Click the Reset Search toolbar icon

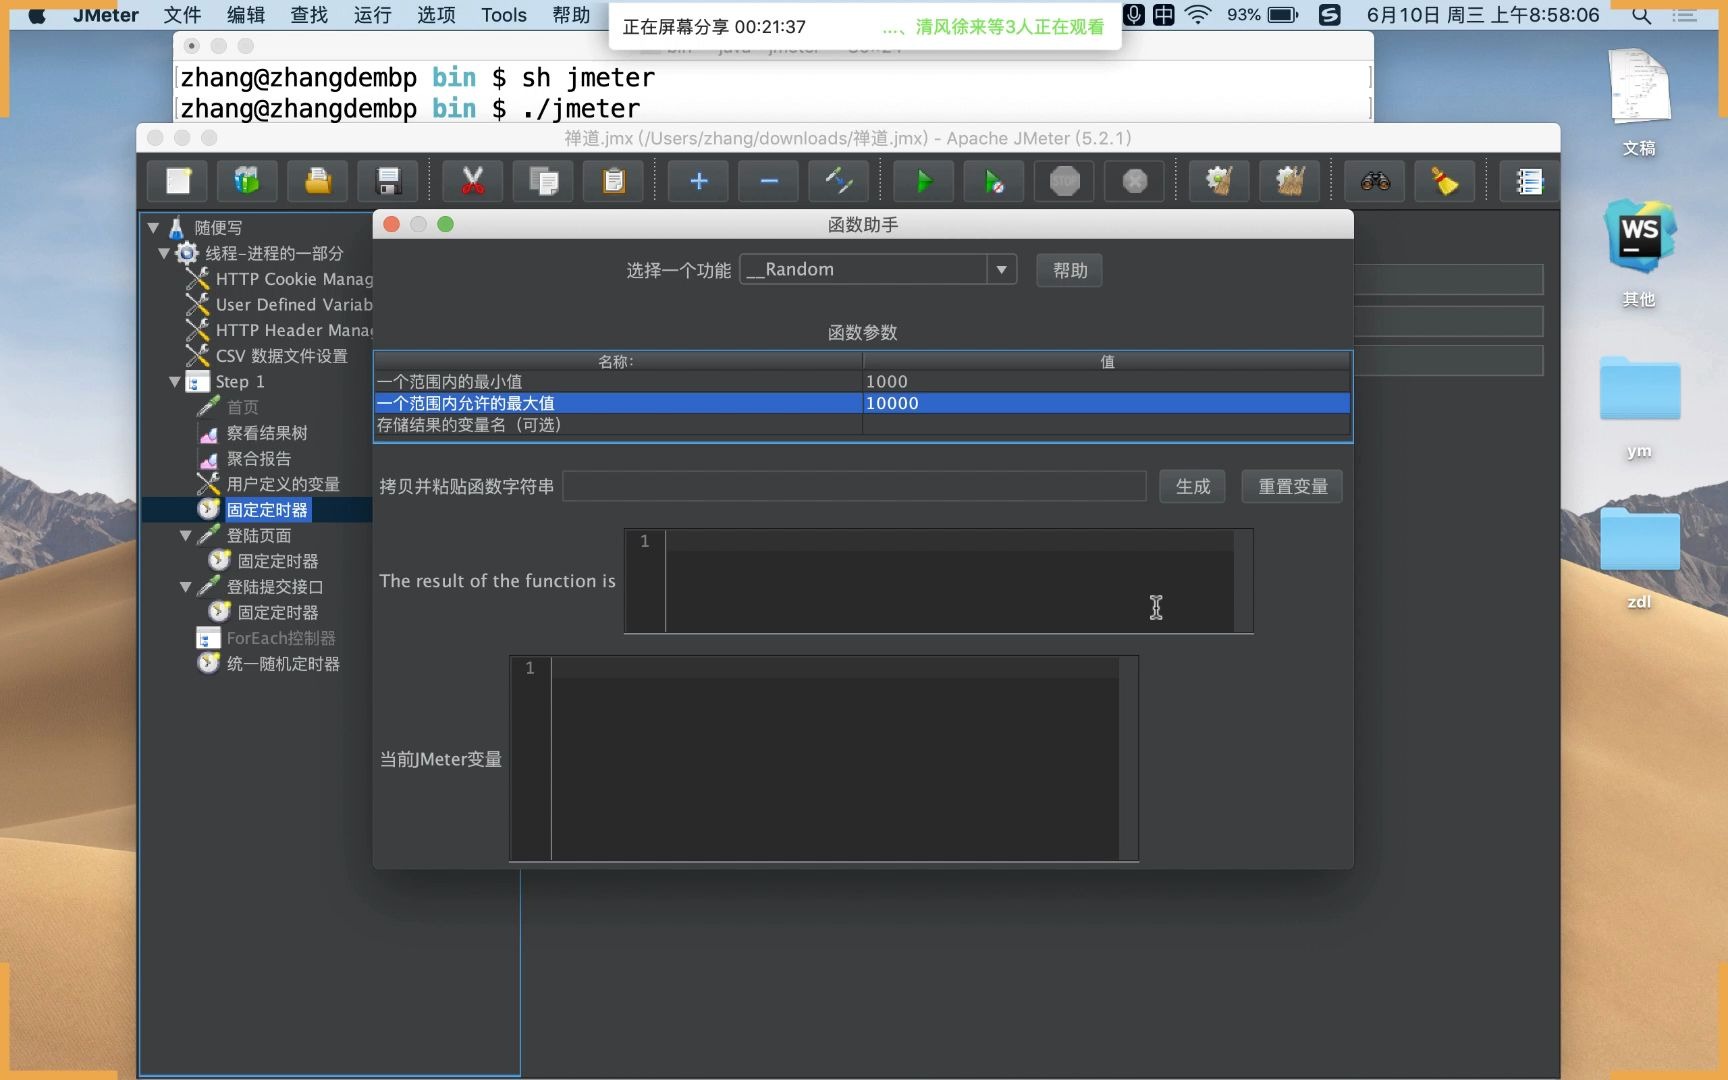pyautogui.click(x=1445, y=181)
